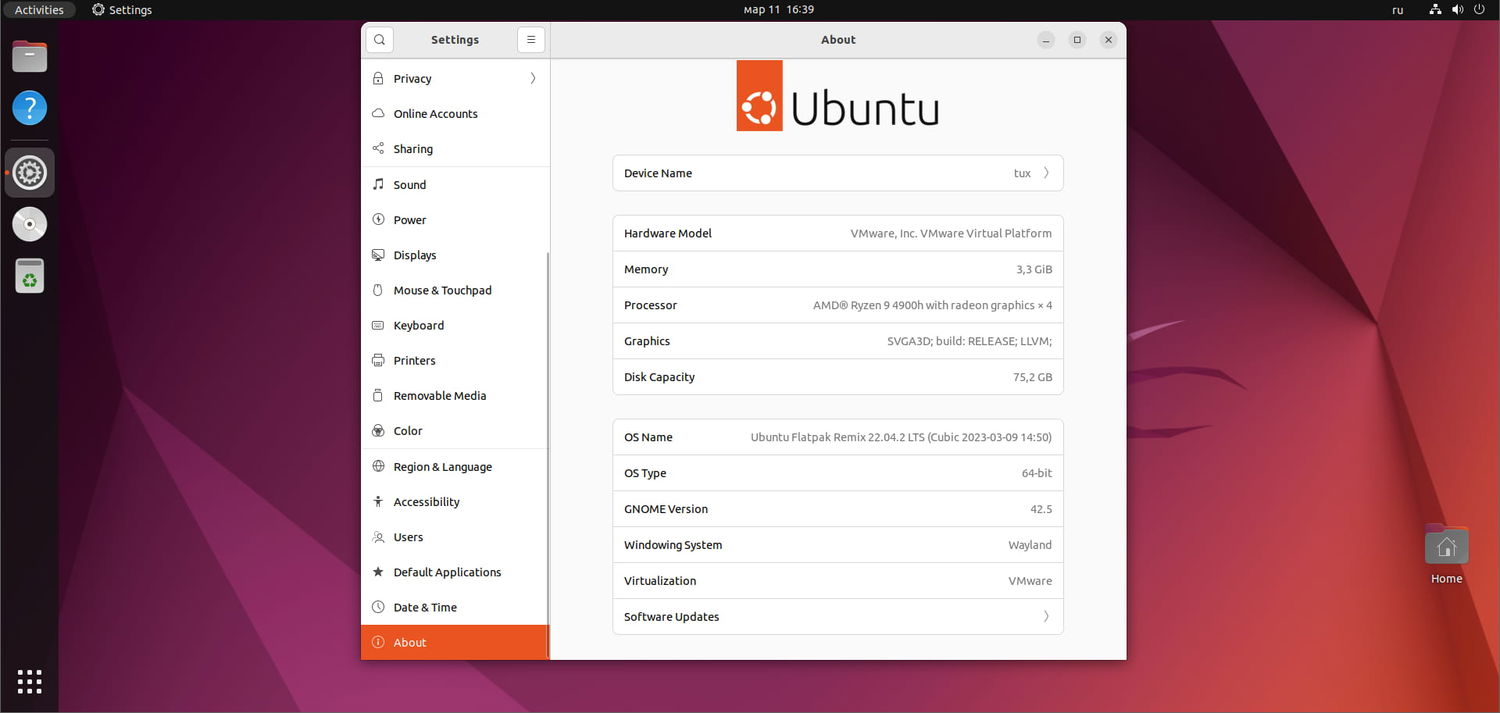Image resolution: width=1500 pixels, height=713 pixels.
Task: Select Sharing panel in sidebar
Action: click(x=455, y=148)
